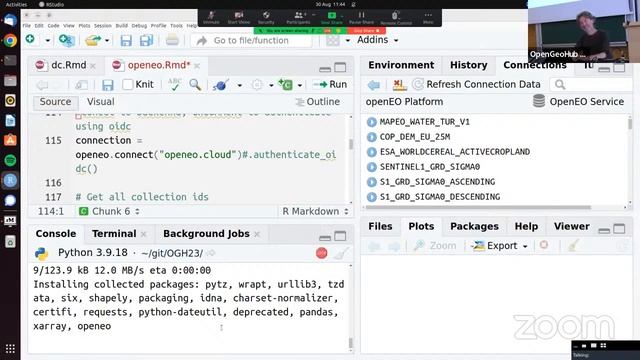The image size is (640, 360).
Task: Switch to the dc.Rmd tab
Action: 68,65
